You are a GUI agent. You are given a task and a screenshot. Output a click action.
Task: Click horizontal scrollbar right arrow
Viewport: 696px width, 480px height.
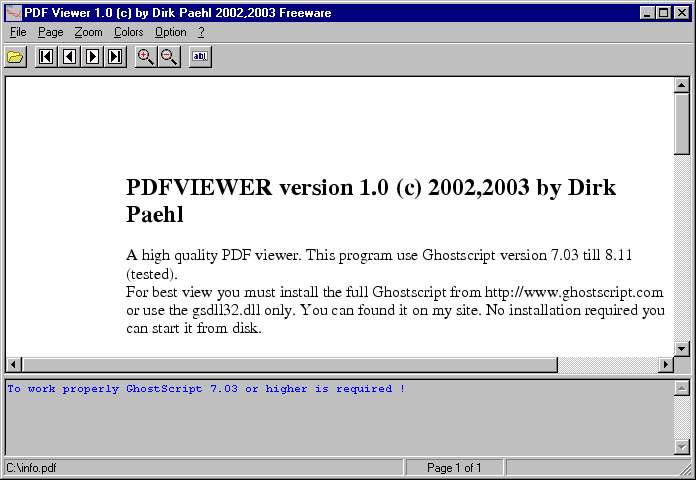tap(666, 365)
